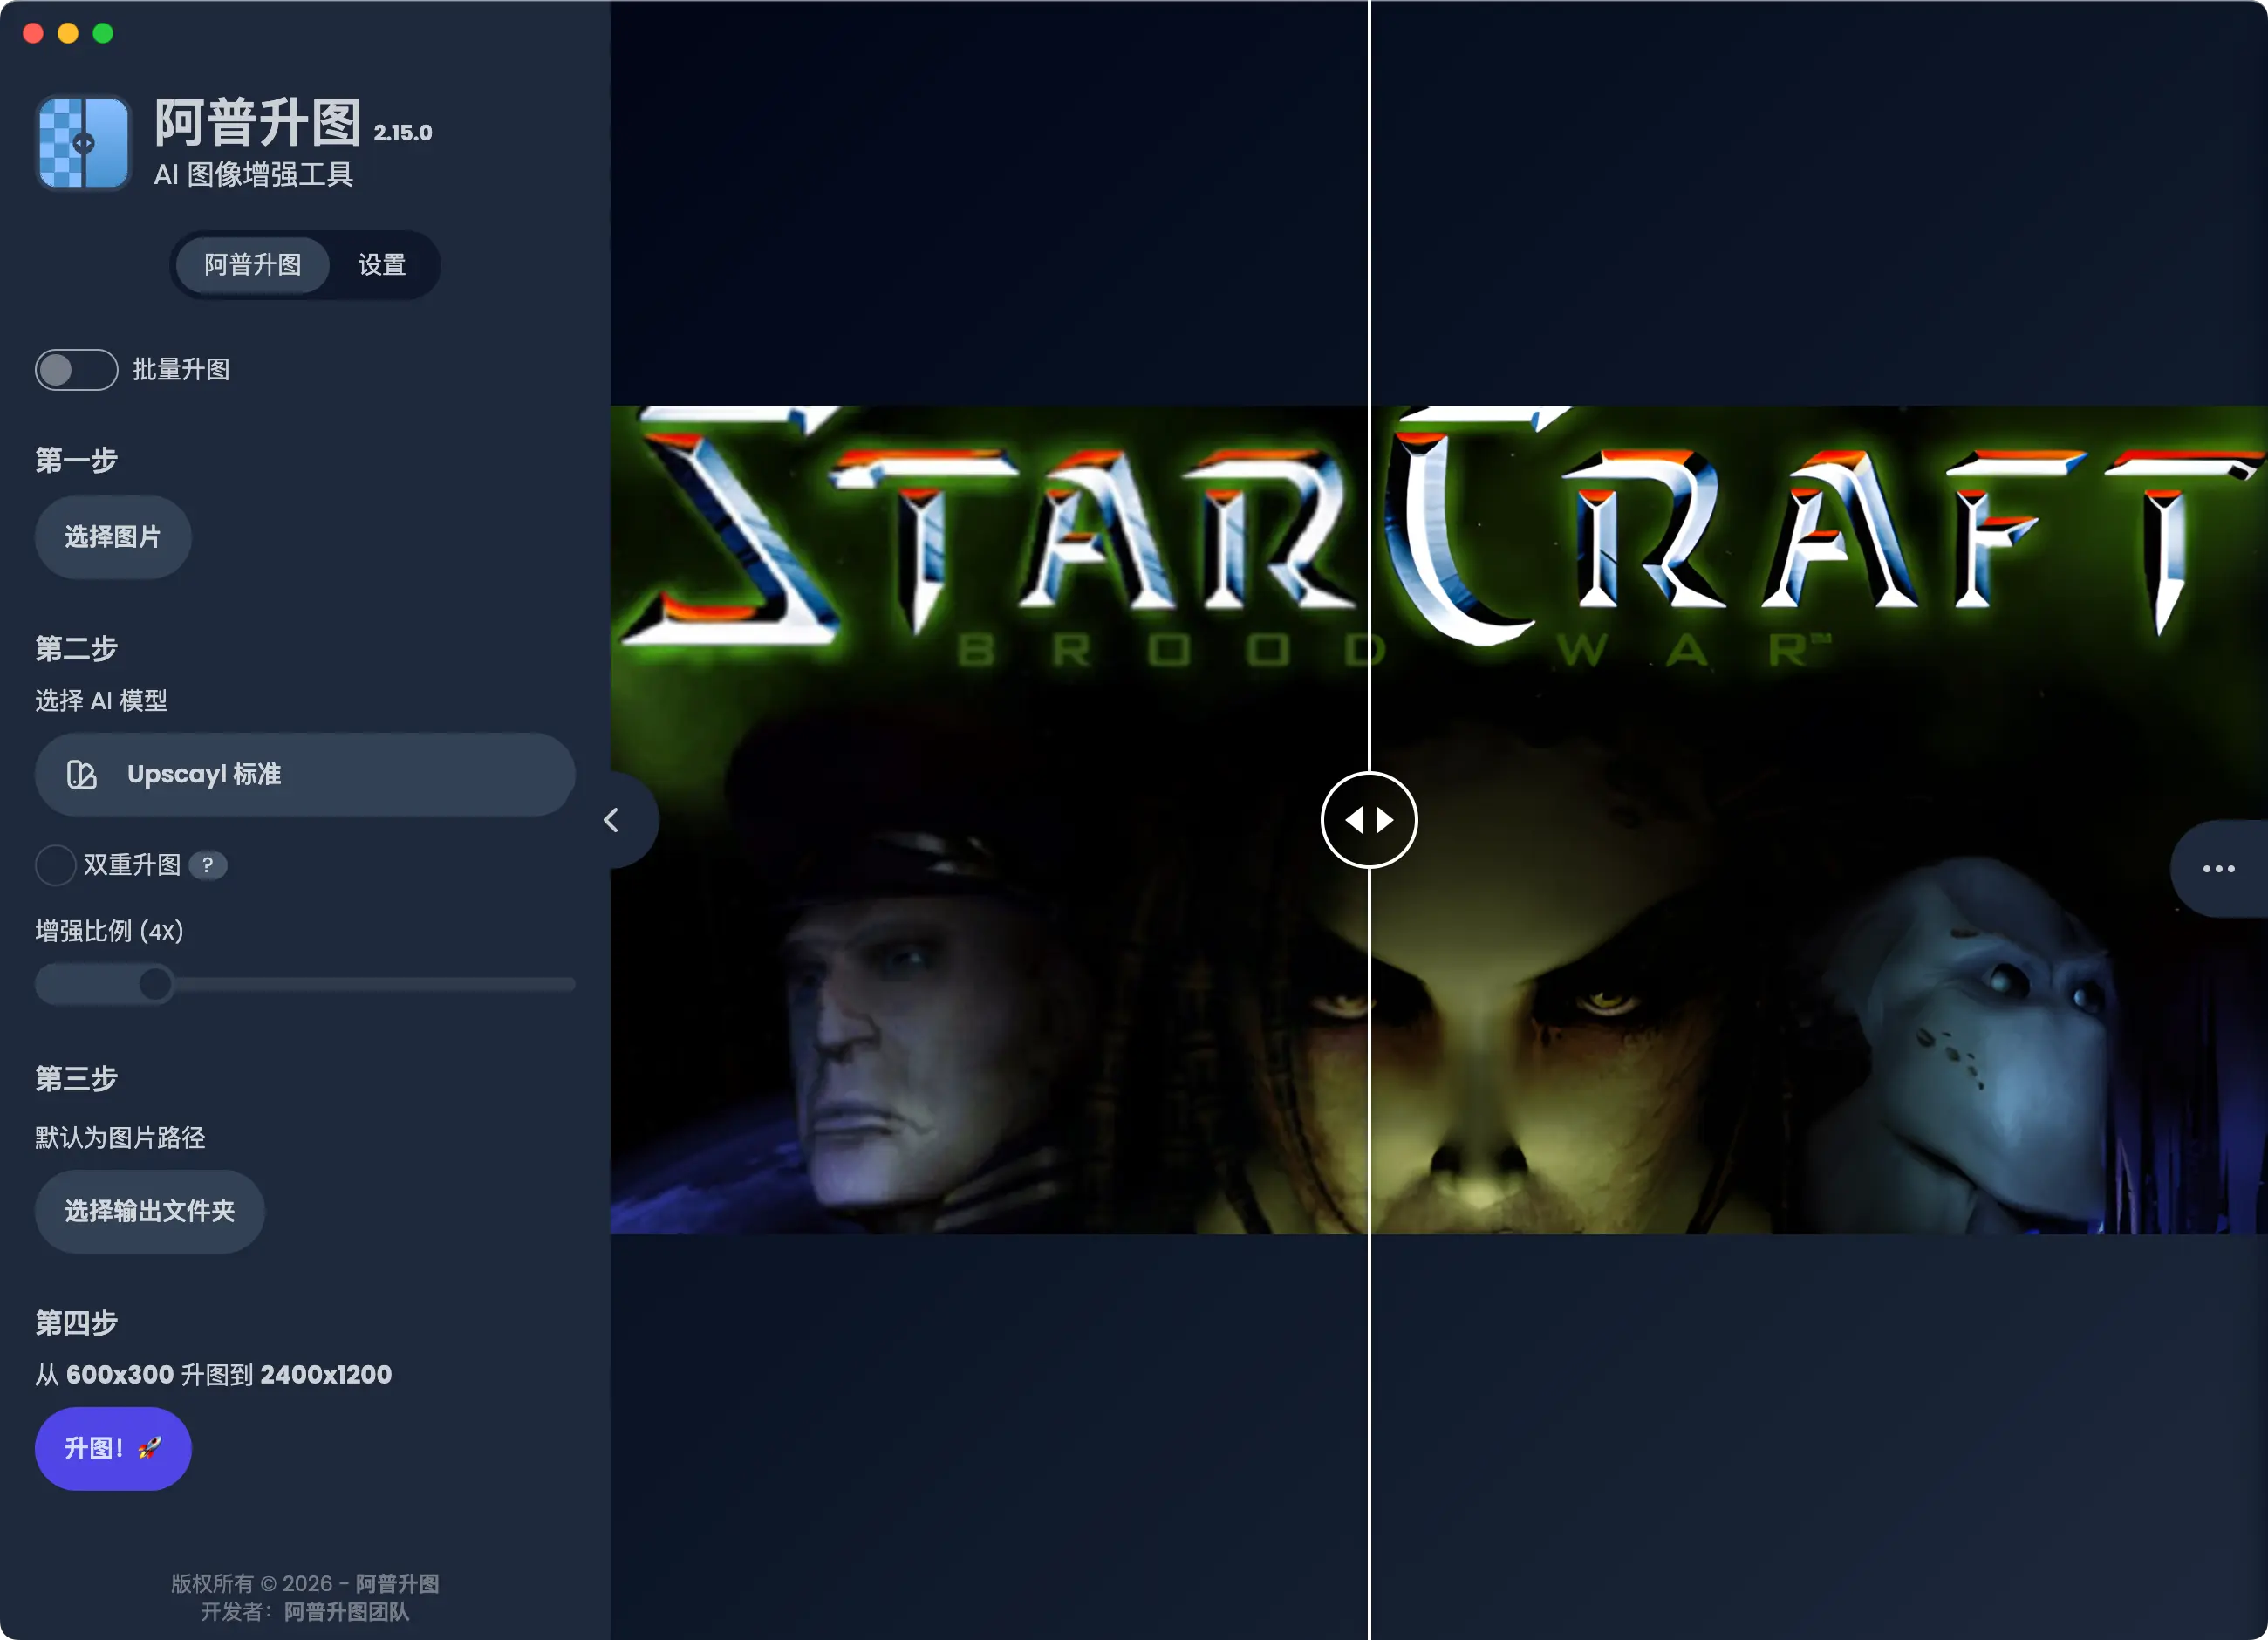Image resolution: width=2268 pixels, height=1640 pixels.
Task: Click the 选择输出文件夹 button
Action: point(150,1211)
